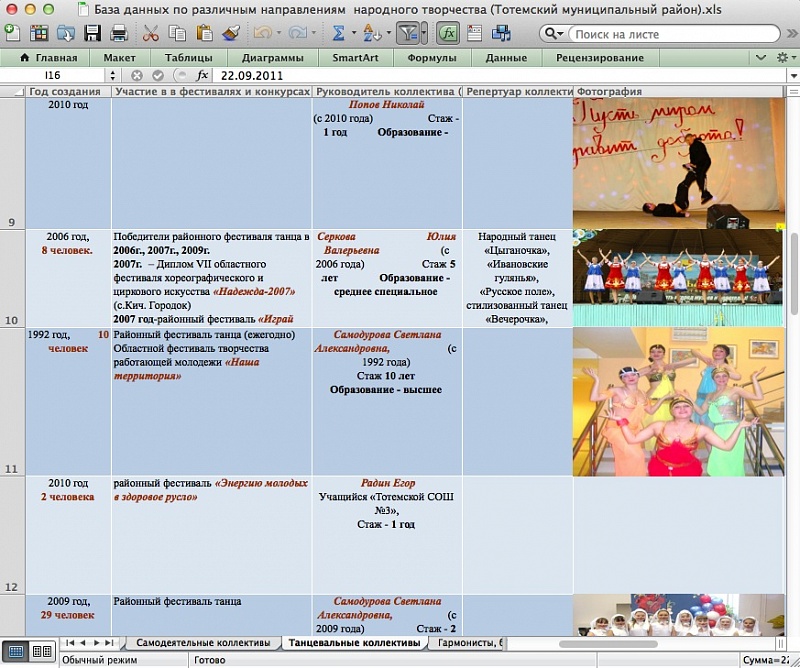Open the Name Box dropdown stepper
Image resolution: width=800 pixels, height=668 pixels.
coord(113,76)
